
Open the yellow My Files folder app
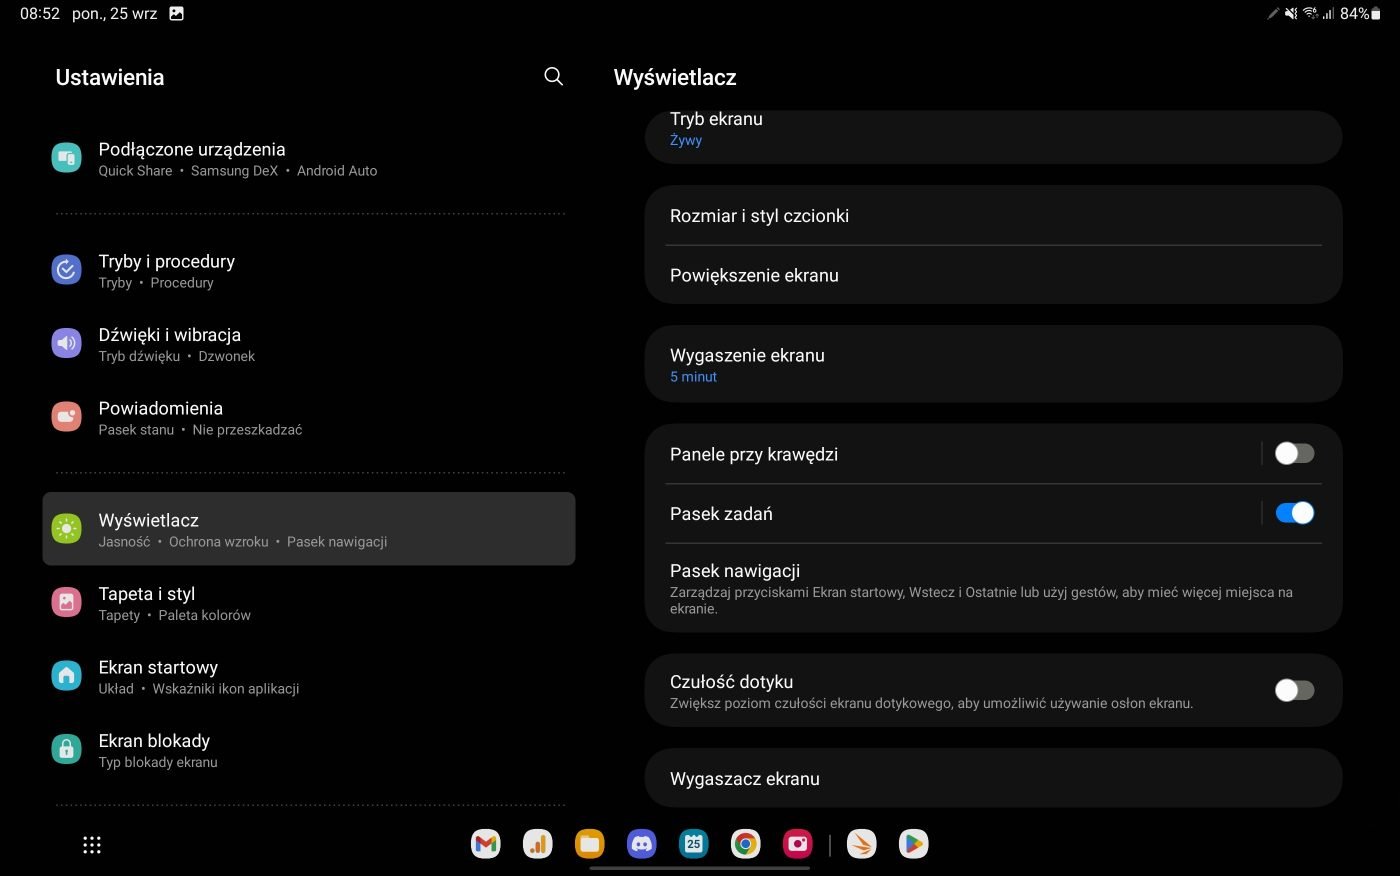pos(590,844)
